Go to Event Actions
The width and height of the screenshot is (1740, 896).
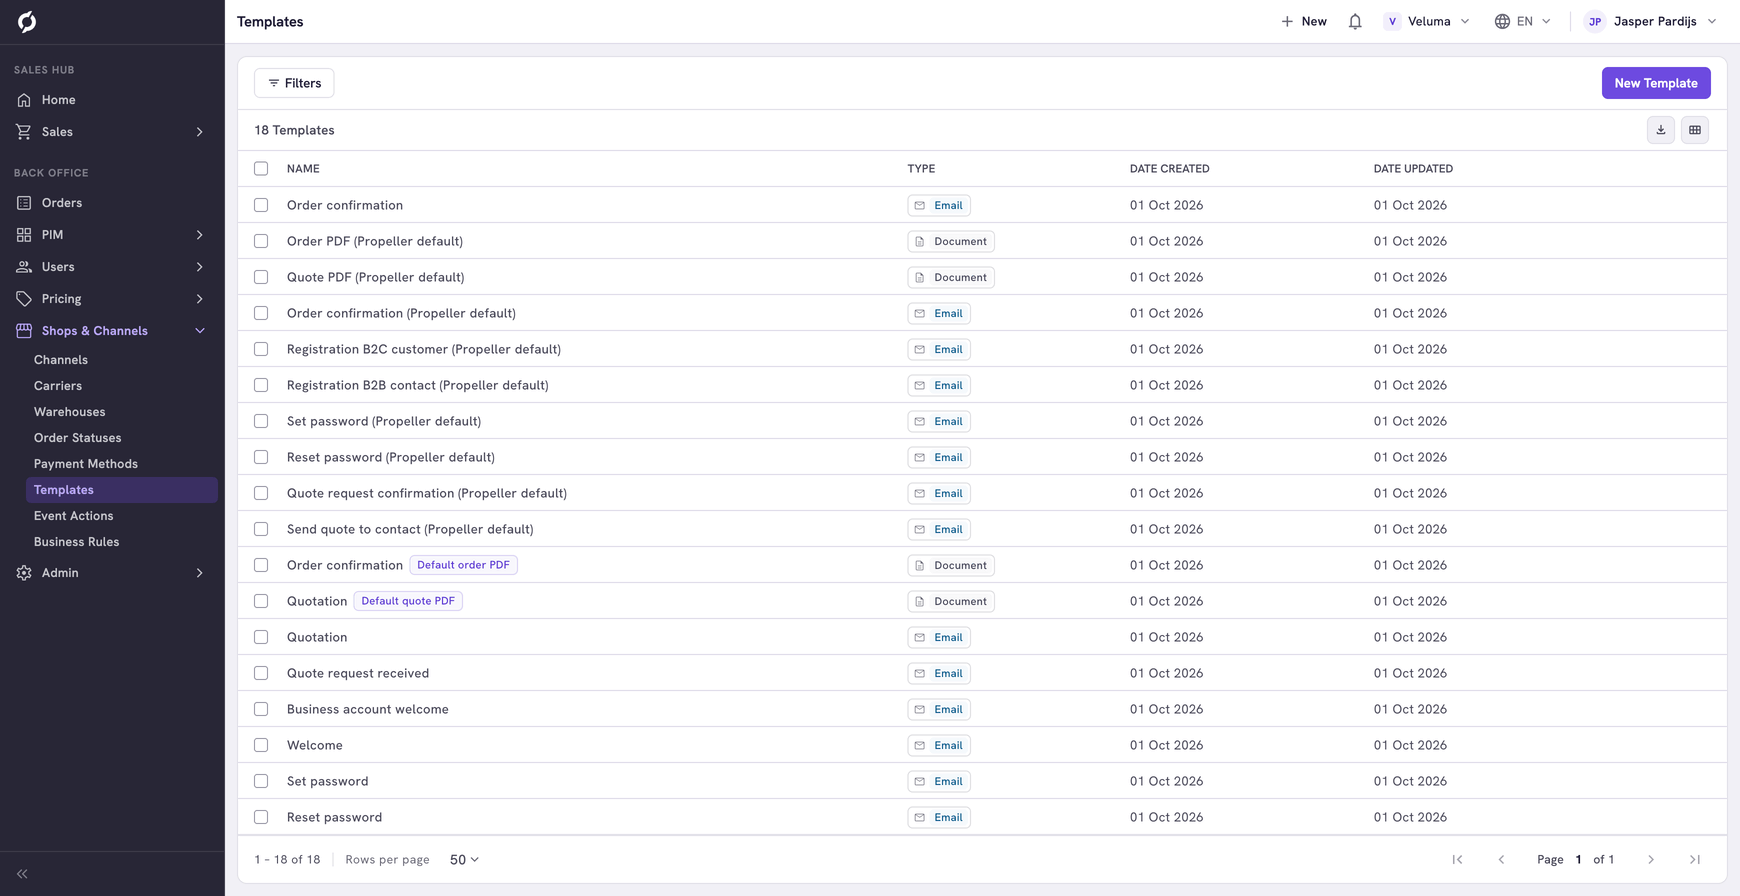click(74, 516)
